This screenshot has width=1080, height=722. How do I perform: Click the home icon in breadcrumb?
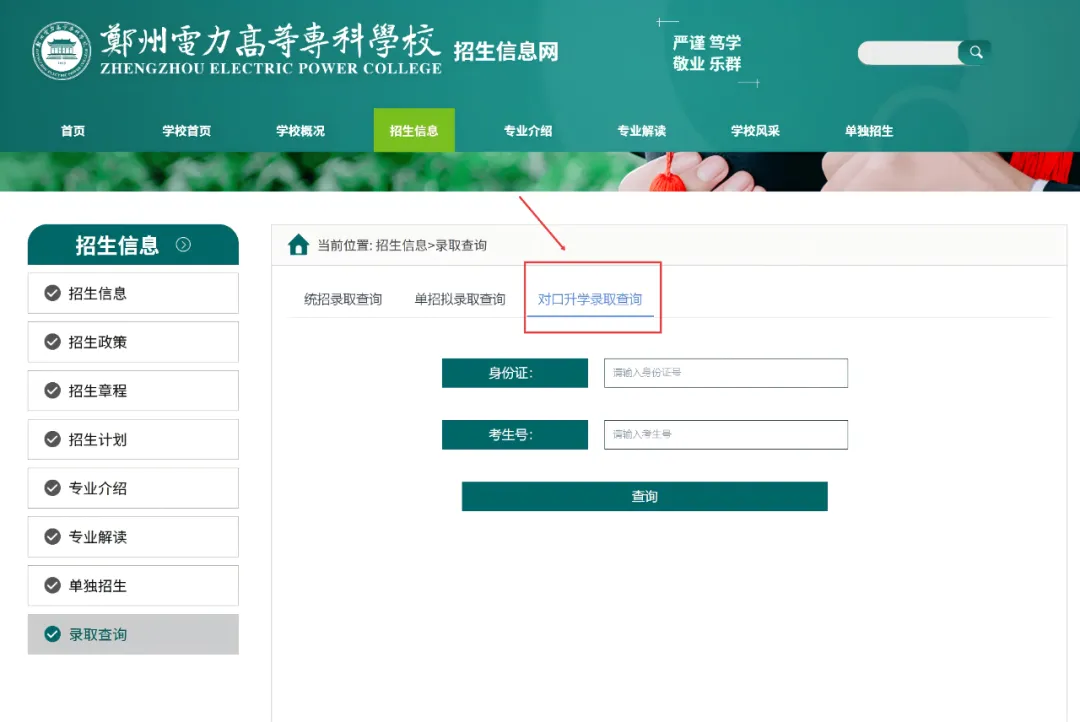point(298,245)
